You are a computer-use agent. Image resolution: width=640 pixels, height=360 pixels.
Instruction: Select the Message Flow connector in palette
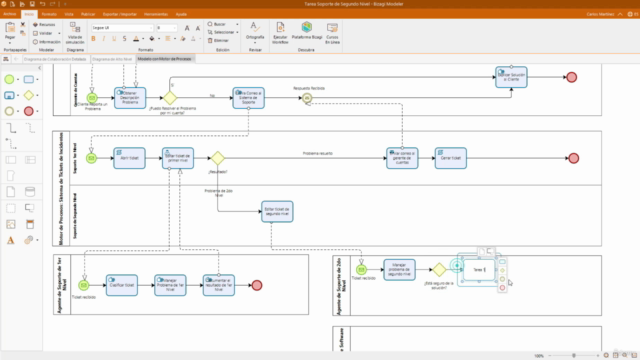(x=11, y=144)
